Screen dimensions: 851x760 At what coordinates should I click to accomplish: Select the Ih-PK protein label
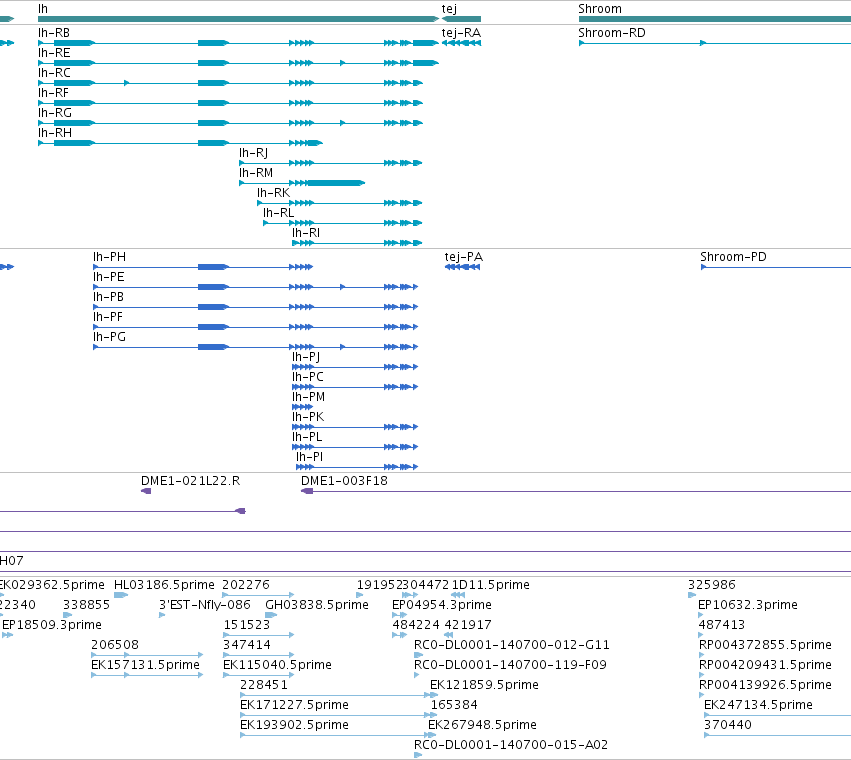(x=308, y=417)
